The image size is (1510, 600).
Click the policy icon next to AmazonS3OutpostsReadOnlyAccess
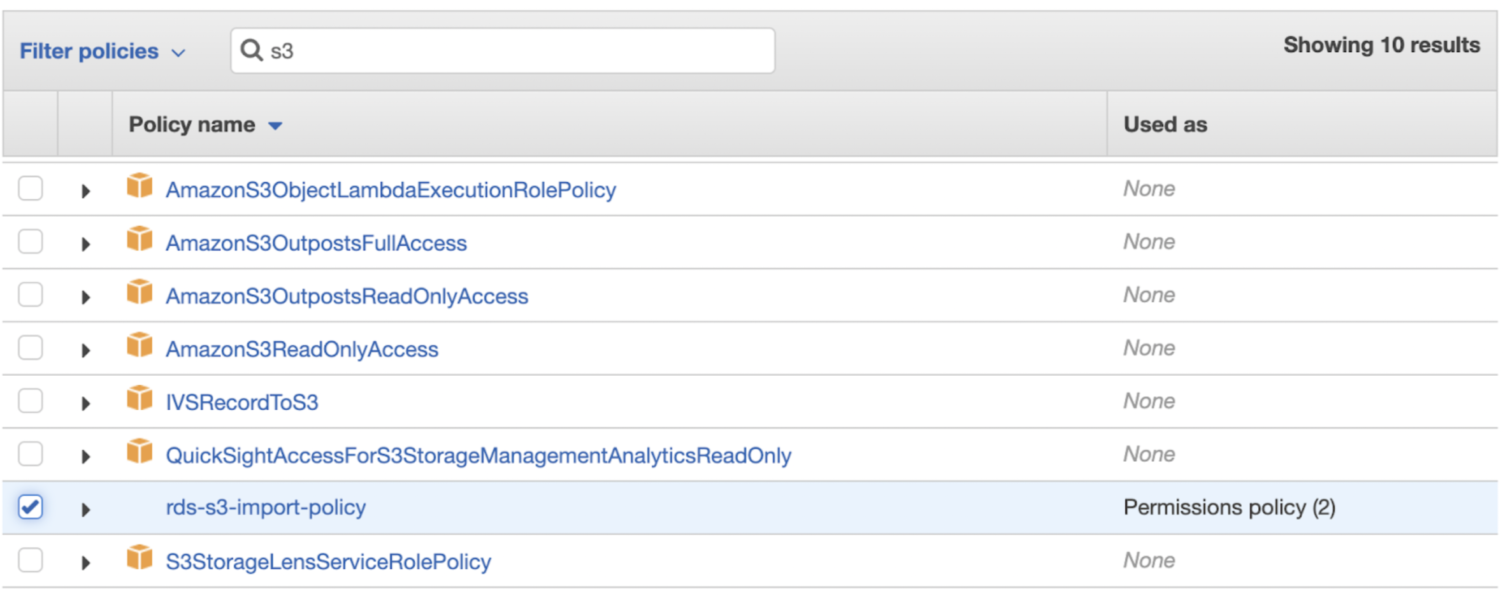tap(140, 295)
